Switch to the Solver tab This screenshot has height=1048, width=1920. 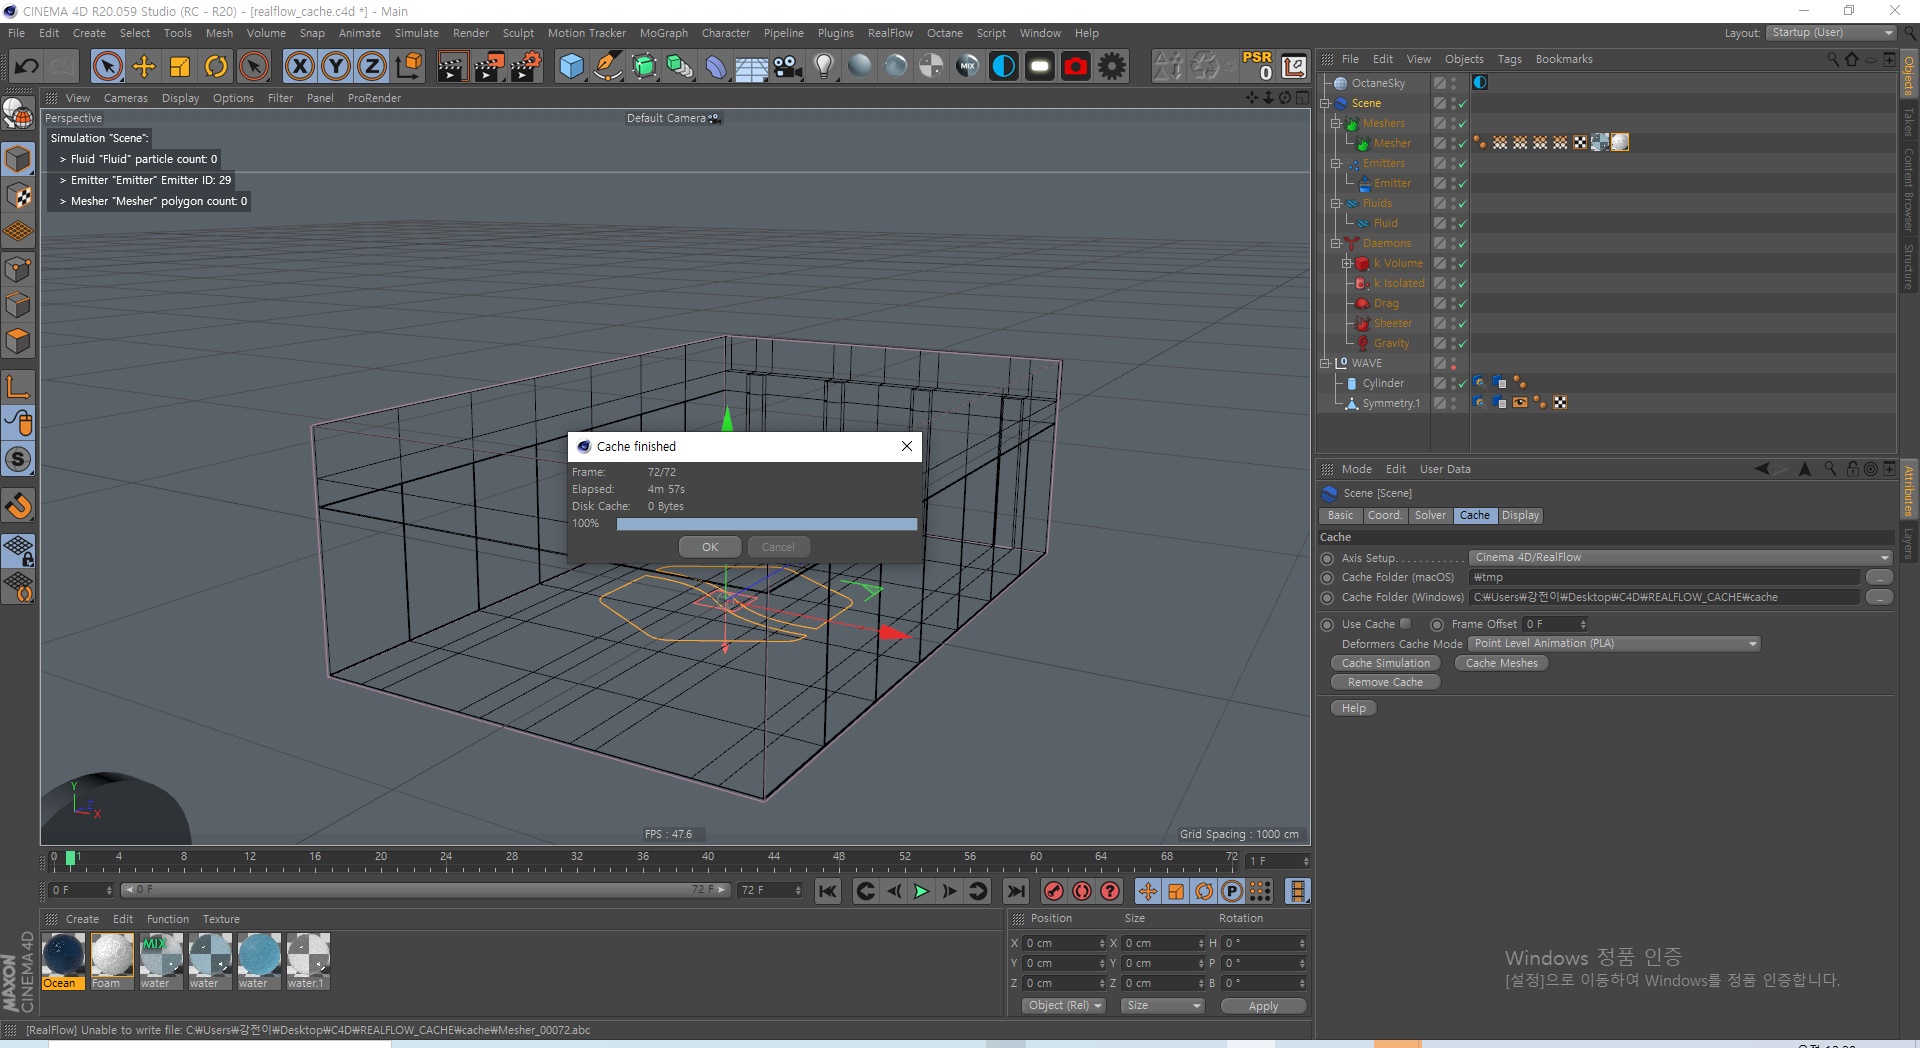(1430, 516)
